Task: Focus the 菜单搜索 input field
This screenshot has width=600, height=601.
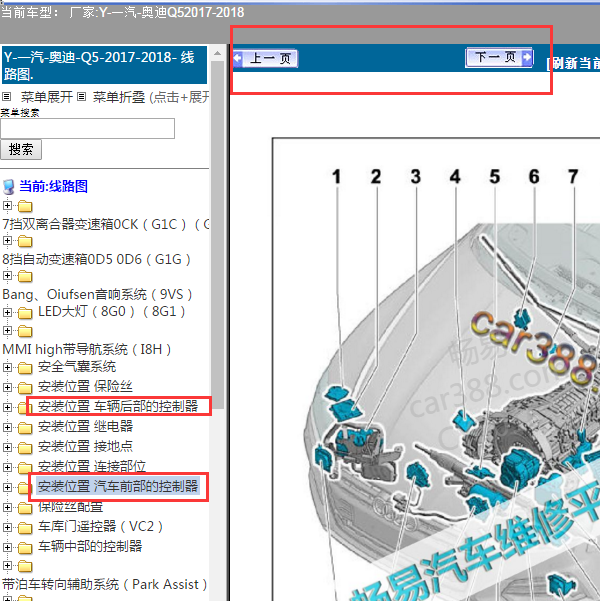Action: point(87,128)
